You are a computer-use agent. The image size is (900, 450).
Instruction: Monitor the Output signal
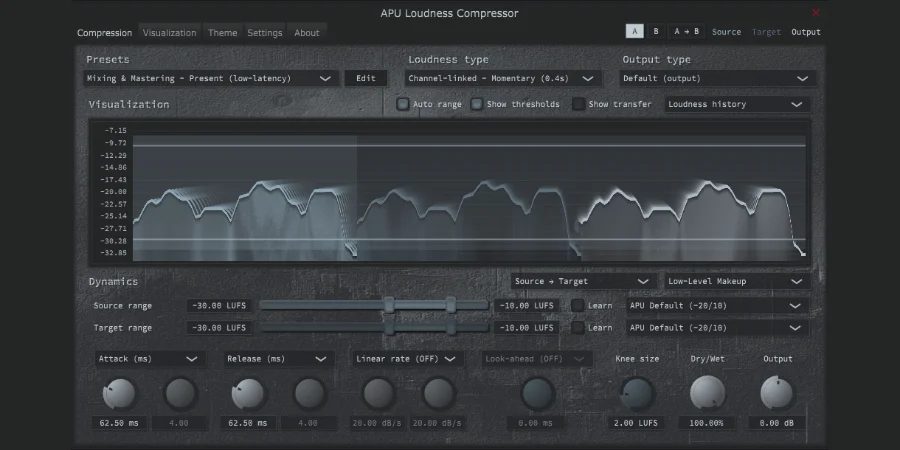(x=806, y=32)
